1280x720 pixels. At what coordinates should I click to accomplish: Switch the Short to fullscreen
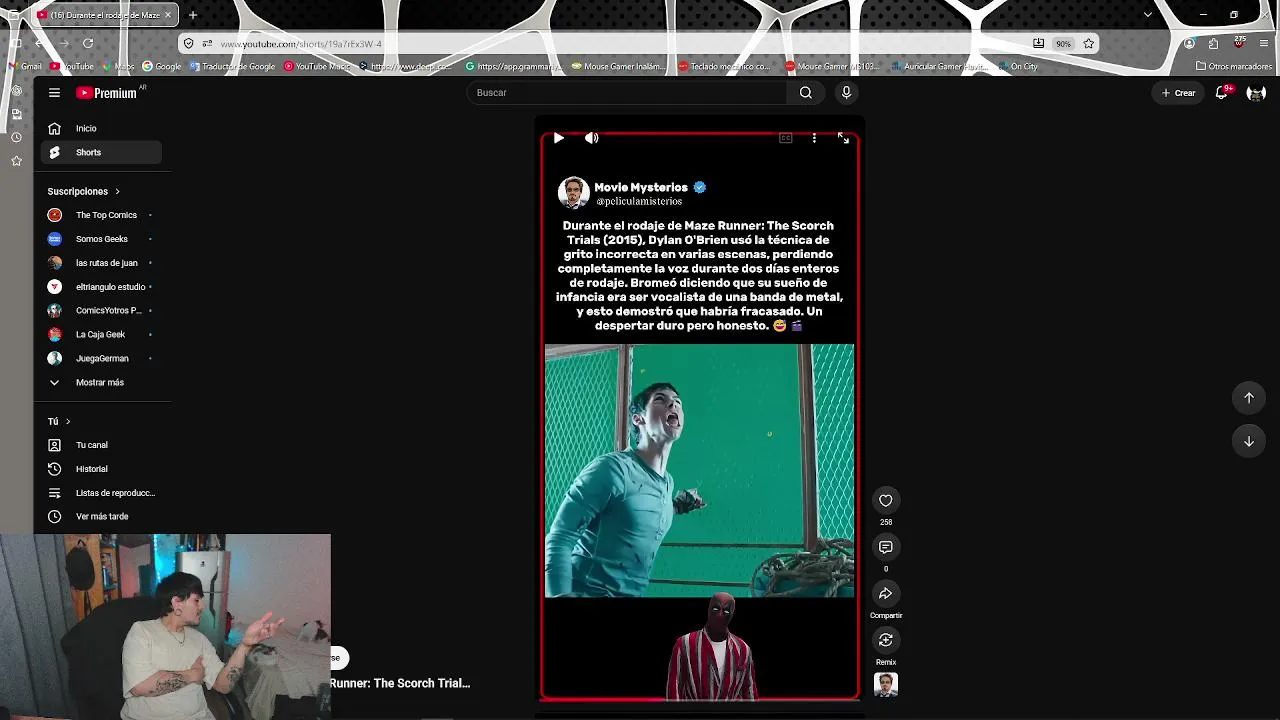843,138
